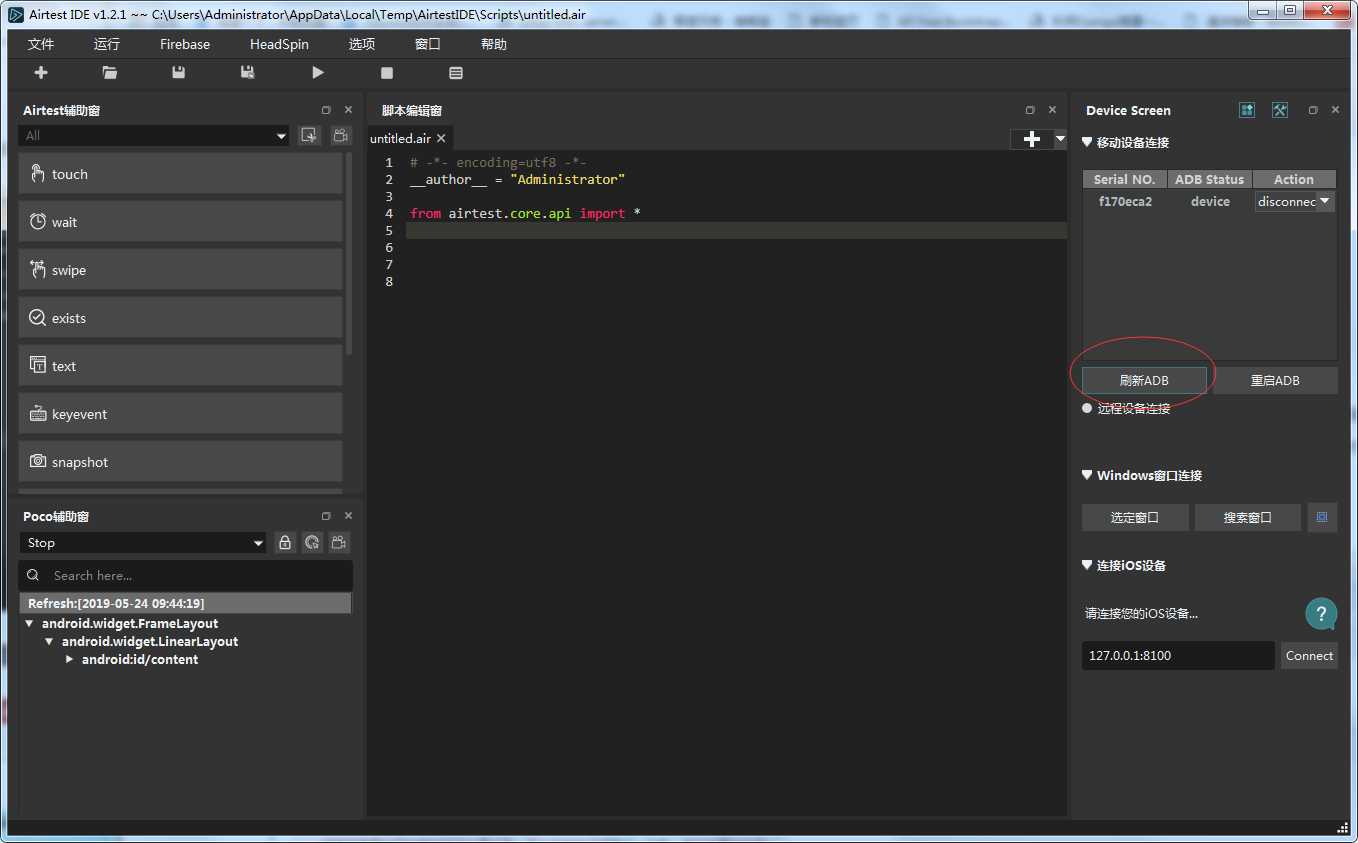Select the swipe command
The image size is (1358, 843).
point(180,270)
